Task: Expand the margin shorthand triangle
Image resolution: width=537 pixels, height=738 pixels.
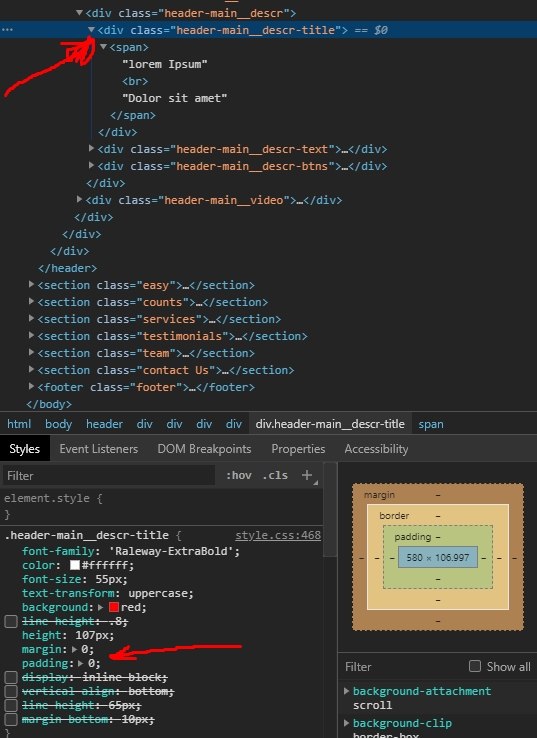Action: click(x=74, y=649)
